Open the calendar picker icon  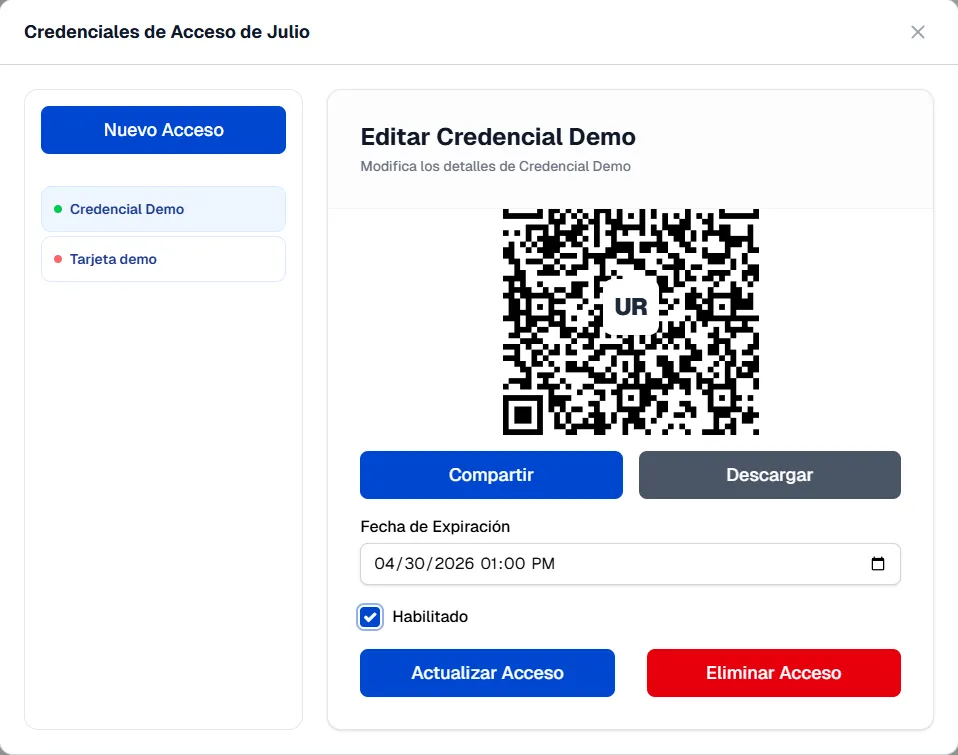877,564
